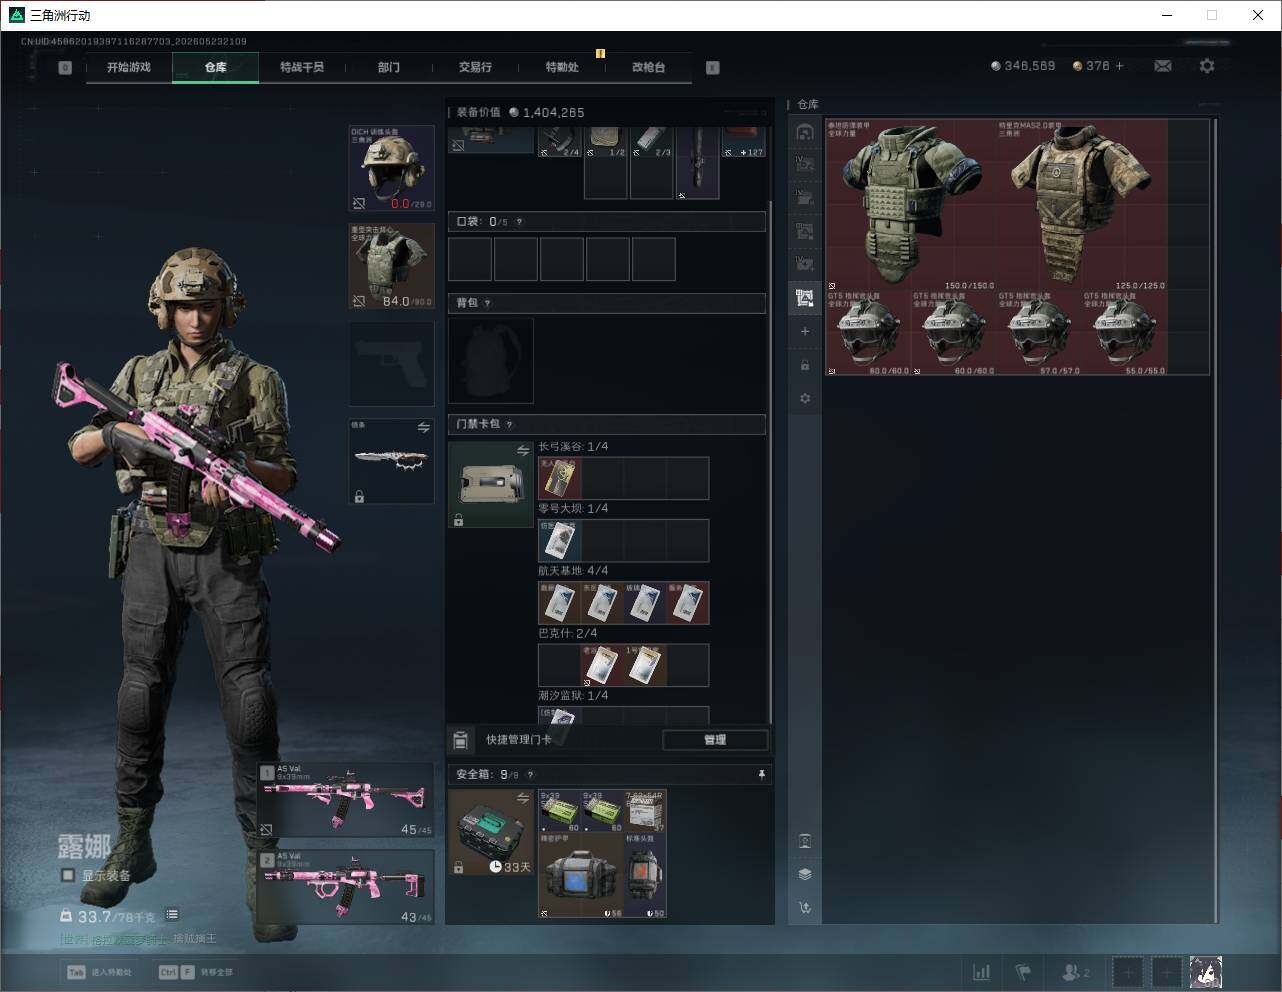Click 进入特勤处 Tab shortcut button
The image size is (1282, 992).
point(99,972)
